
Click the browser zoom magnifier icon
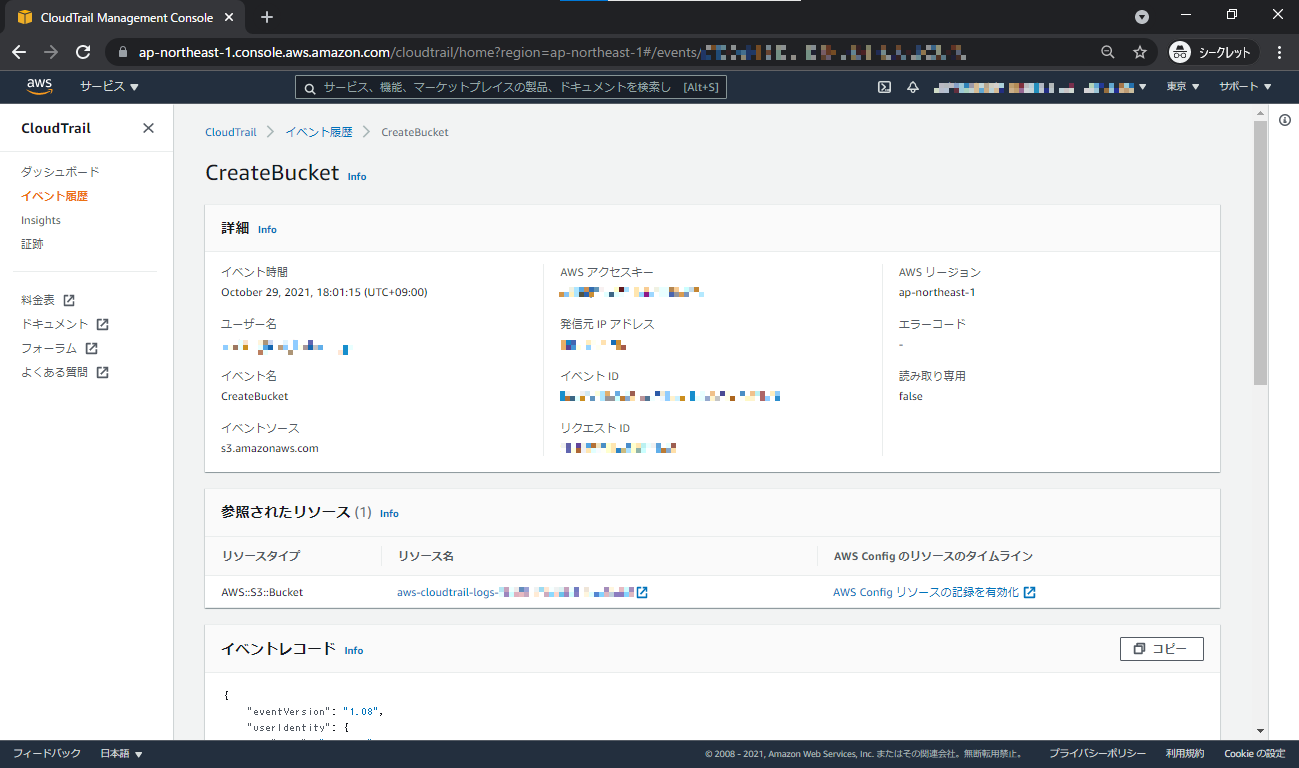click(1107, 52)
